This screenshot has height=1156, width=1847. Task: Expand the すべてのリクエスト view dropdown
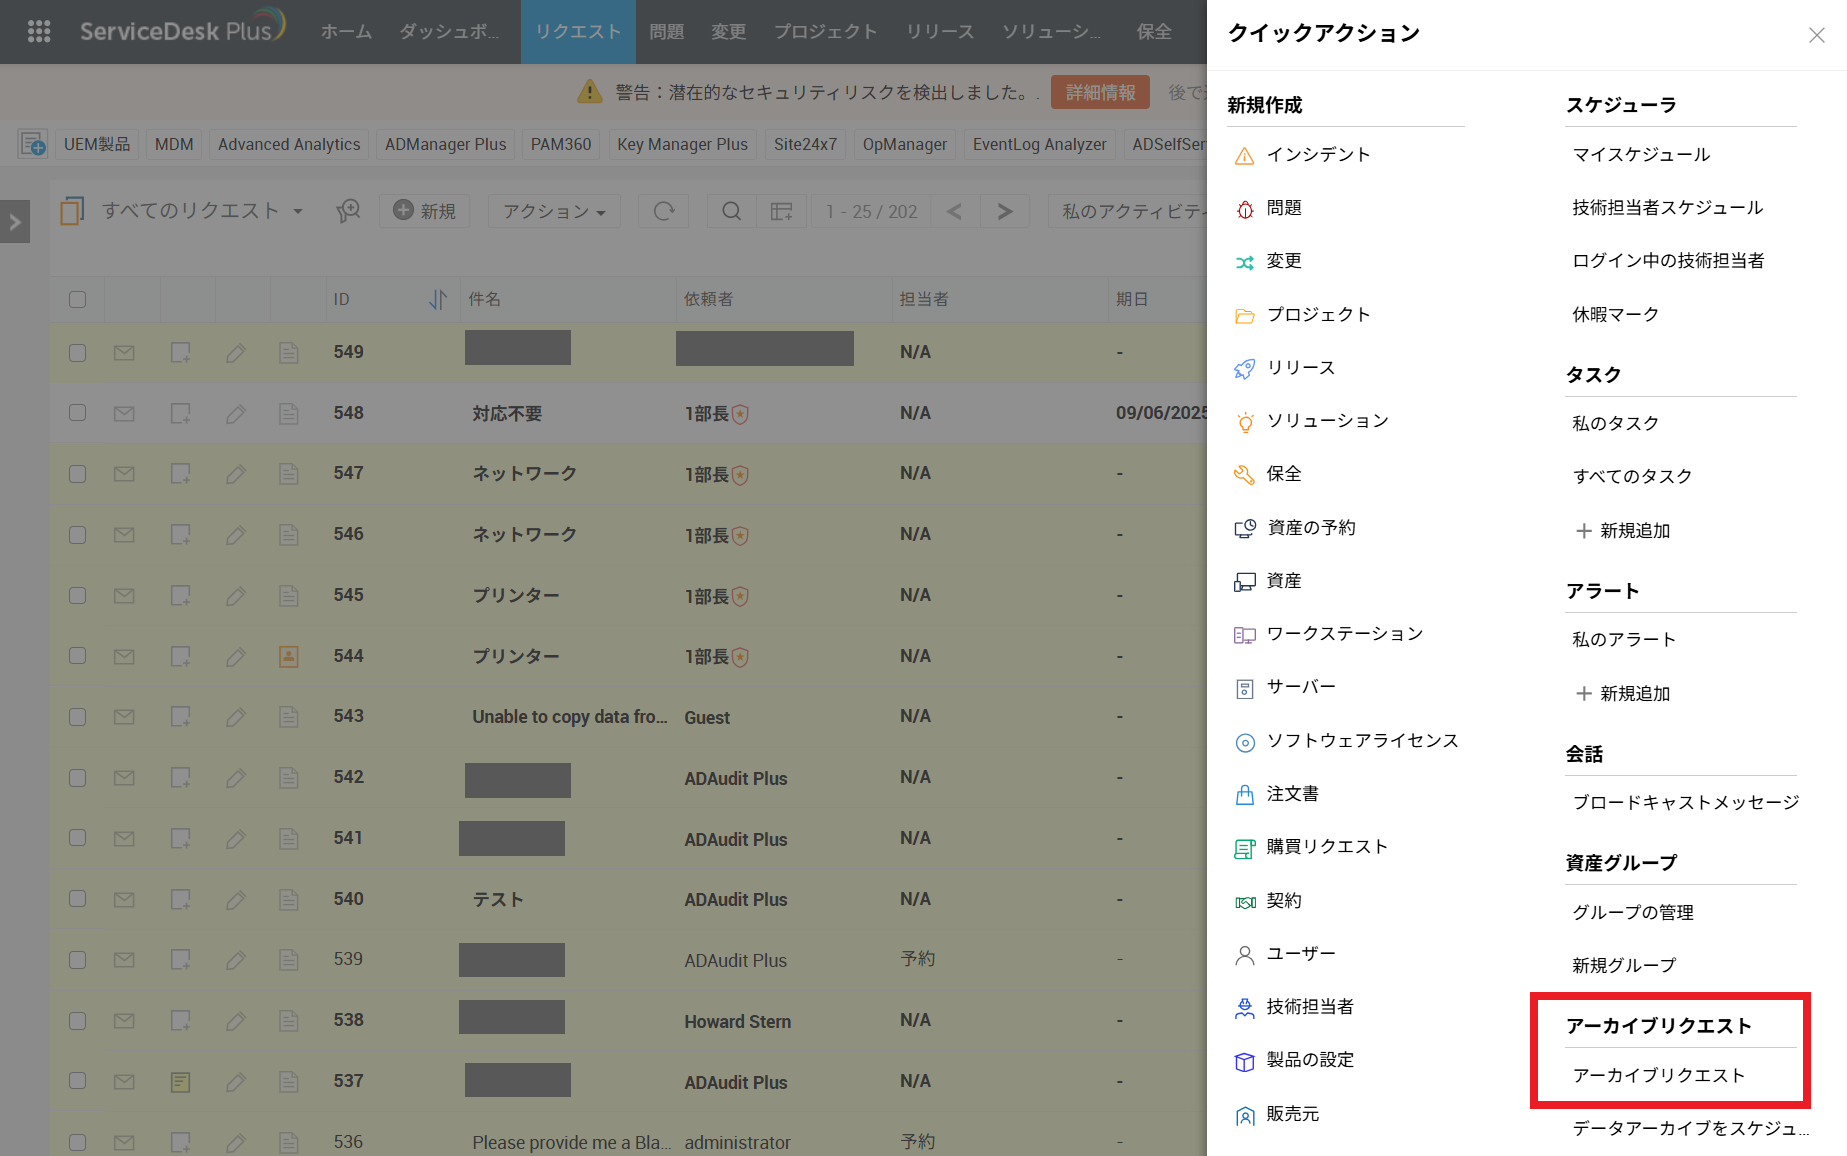(x=298, y=211)
